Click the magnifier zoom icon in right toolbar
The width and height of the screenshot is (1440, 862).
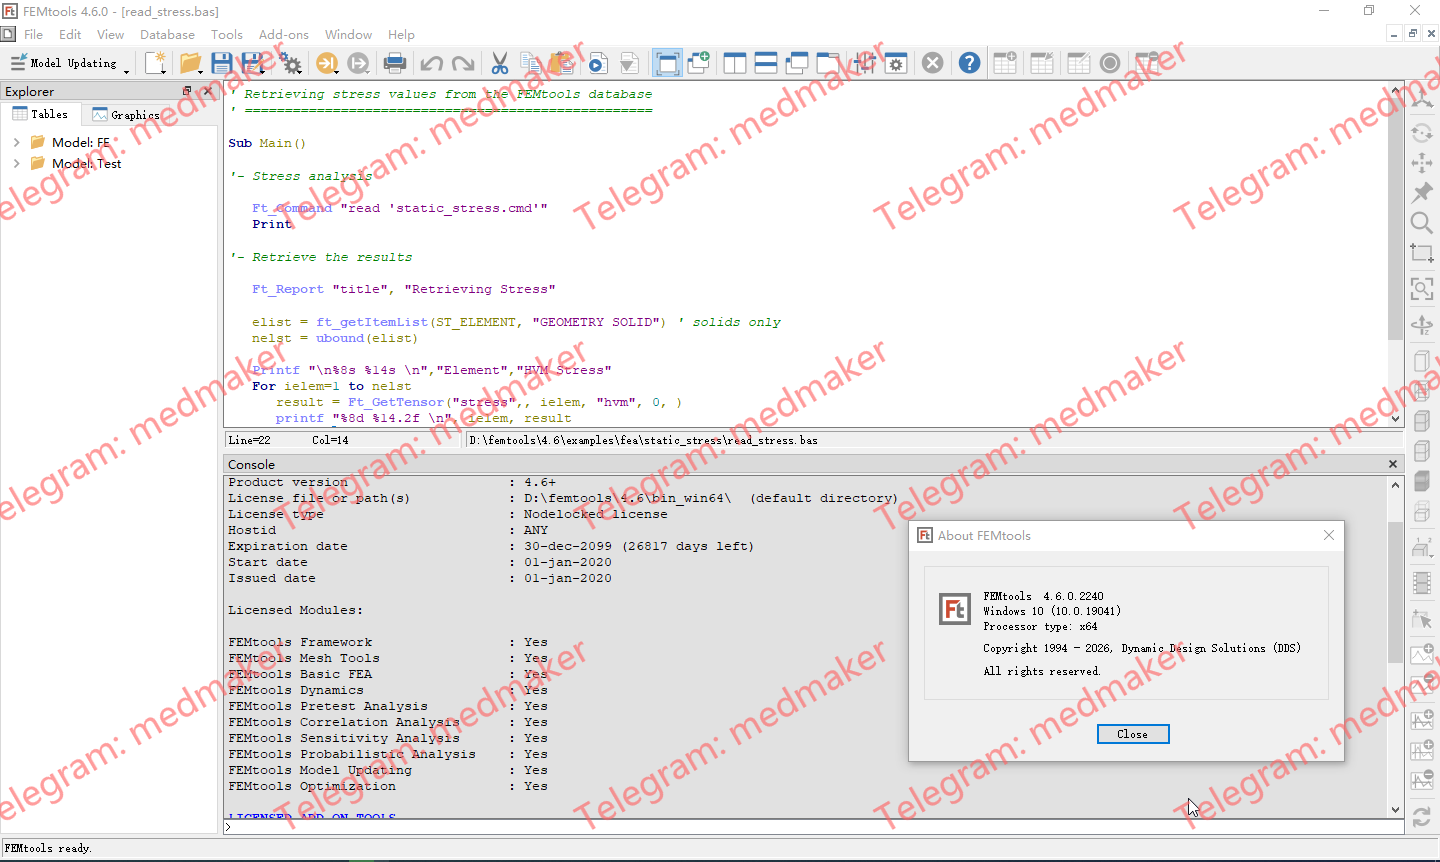(x=1421, y=222)
